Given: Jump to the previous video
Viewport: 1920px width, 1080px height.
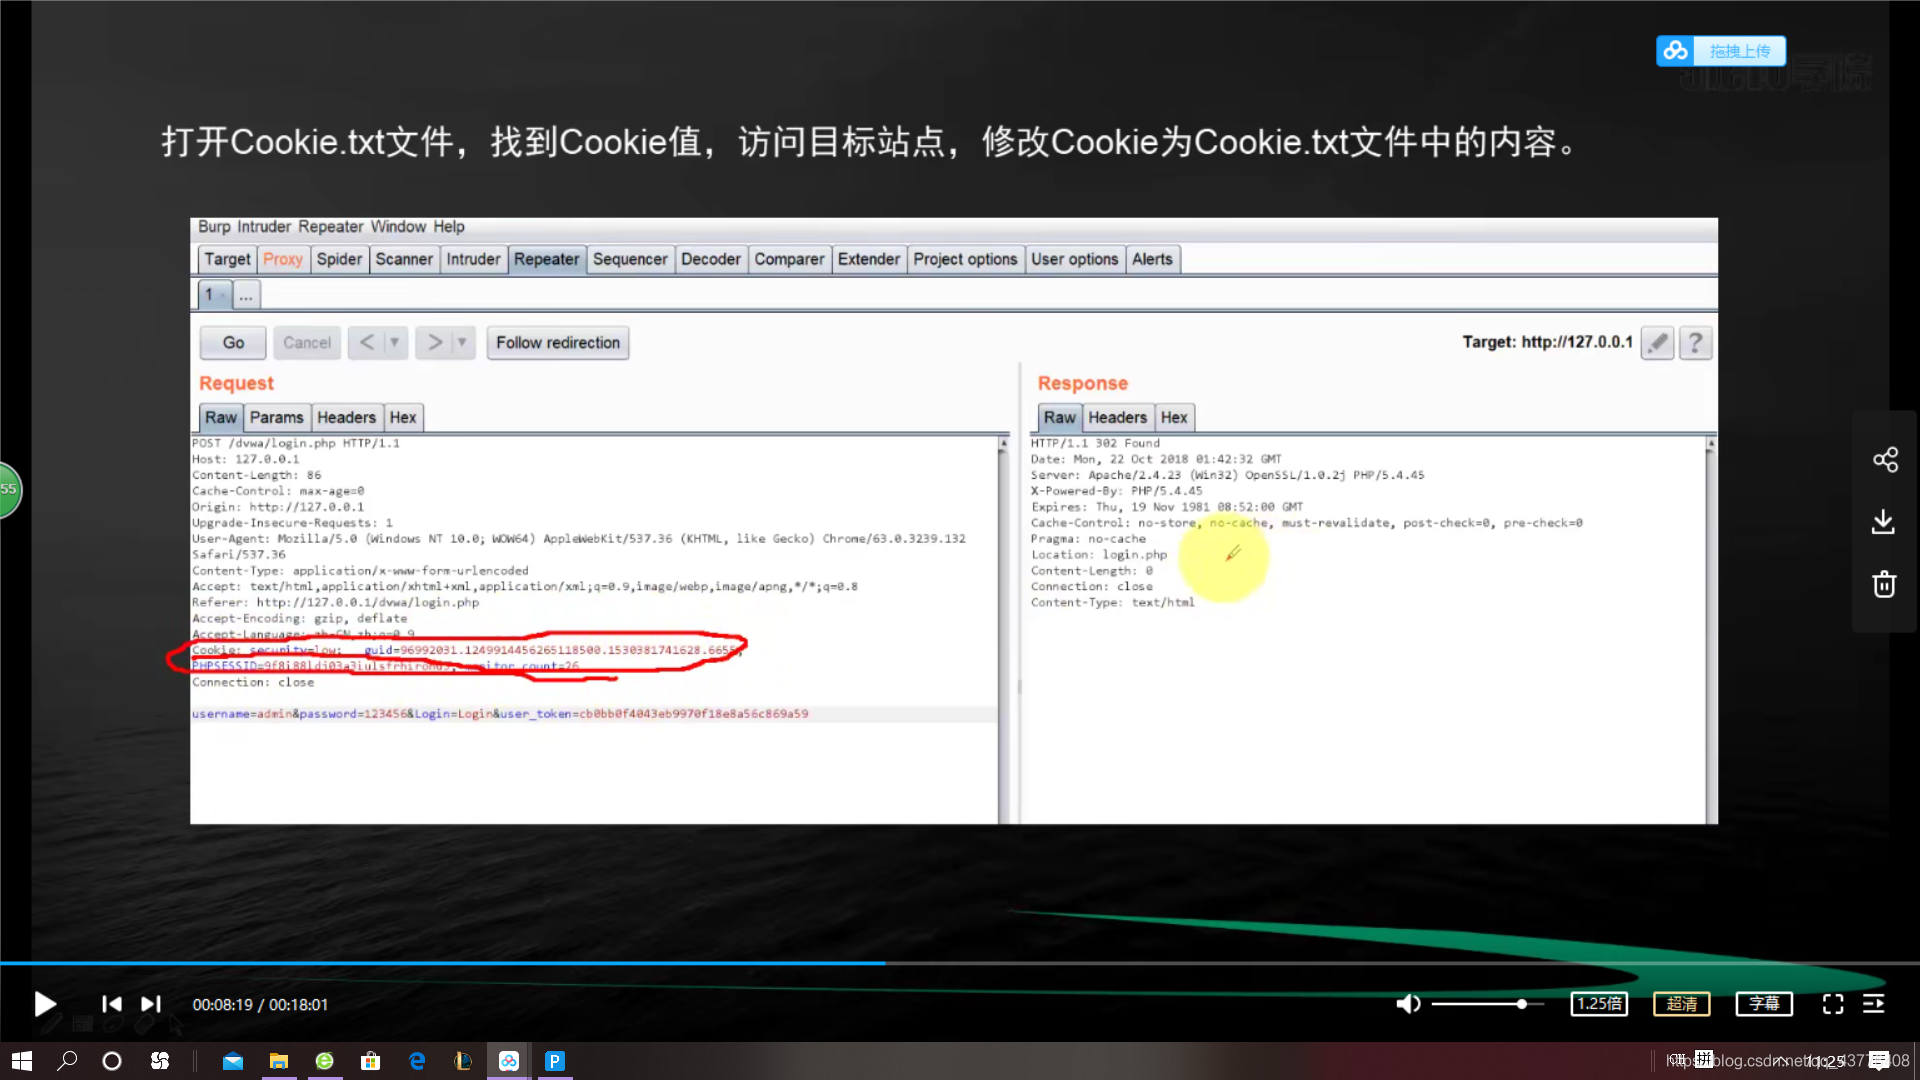Looking at the screenshot, I should [112, 1004].
